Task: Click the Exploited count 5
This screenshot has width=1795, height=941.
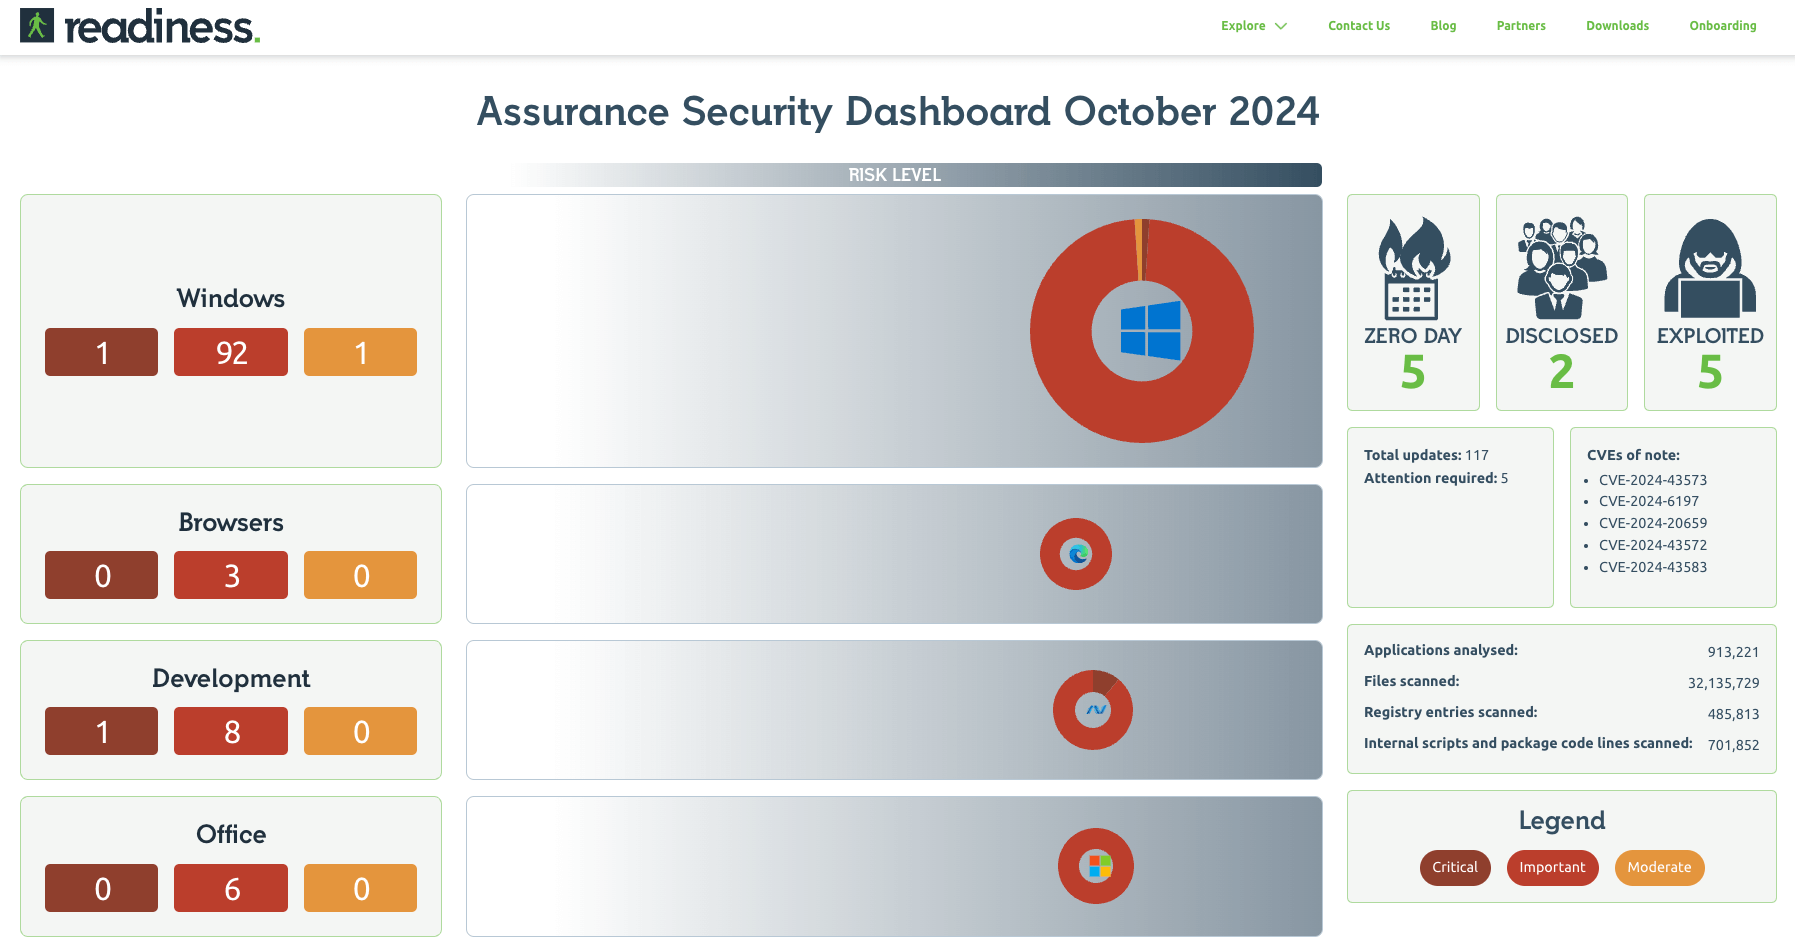Action: click(1710, 372)
